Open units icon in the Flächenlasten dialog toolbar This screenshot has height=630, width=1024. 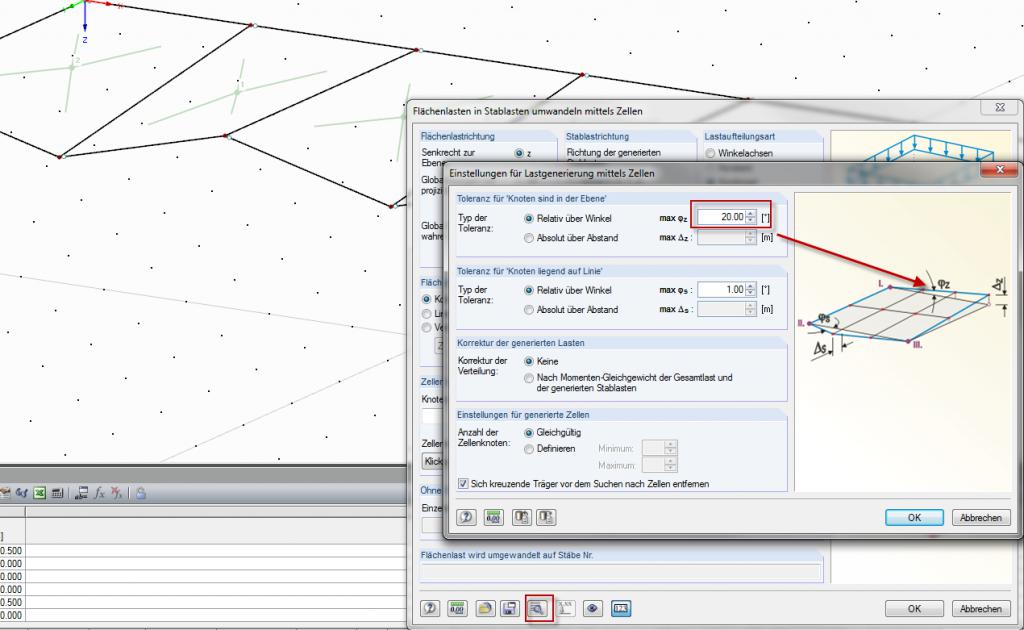457,608
